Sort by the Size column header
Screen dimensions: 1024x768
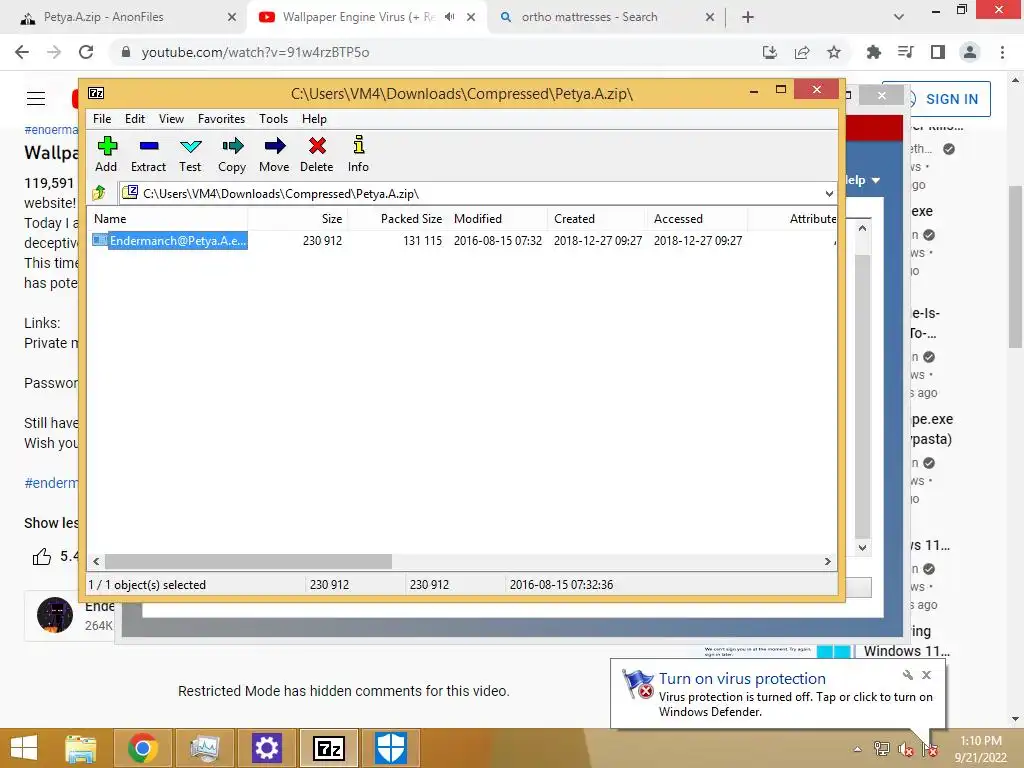[298, 219]
